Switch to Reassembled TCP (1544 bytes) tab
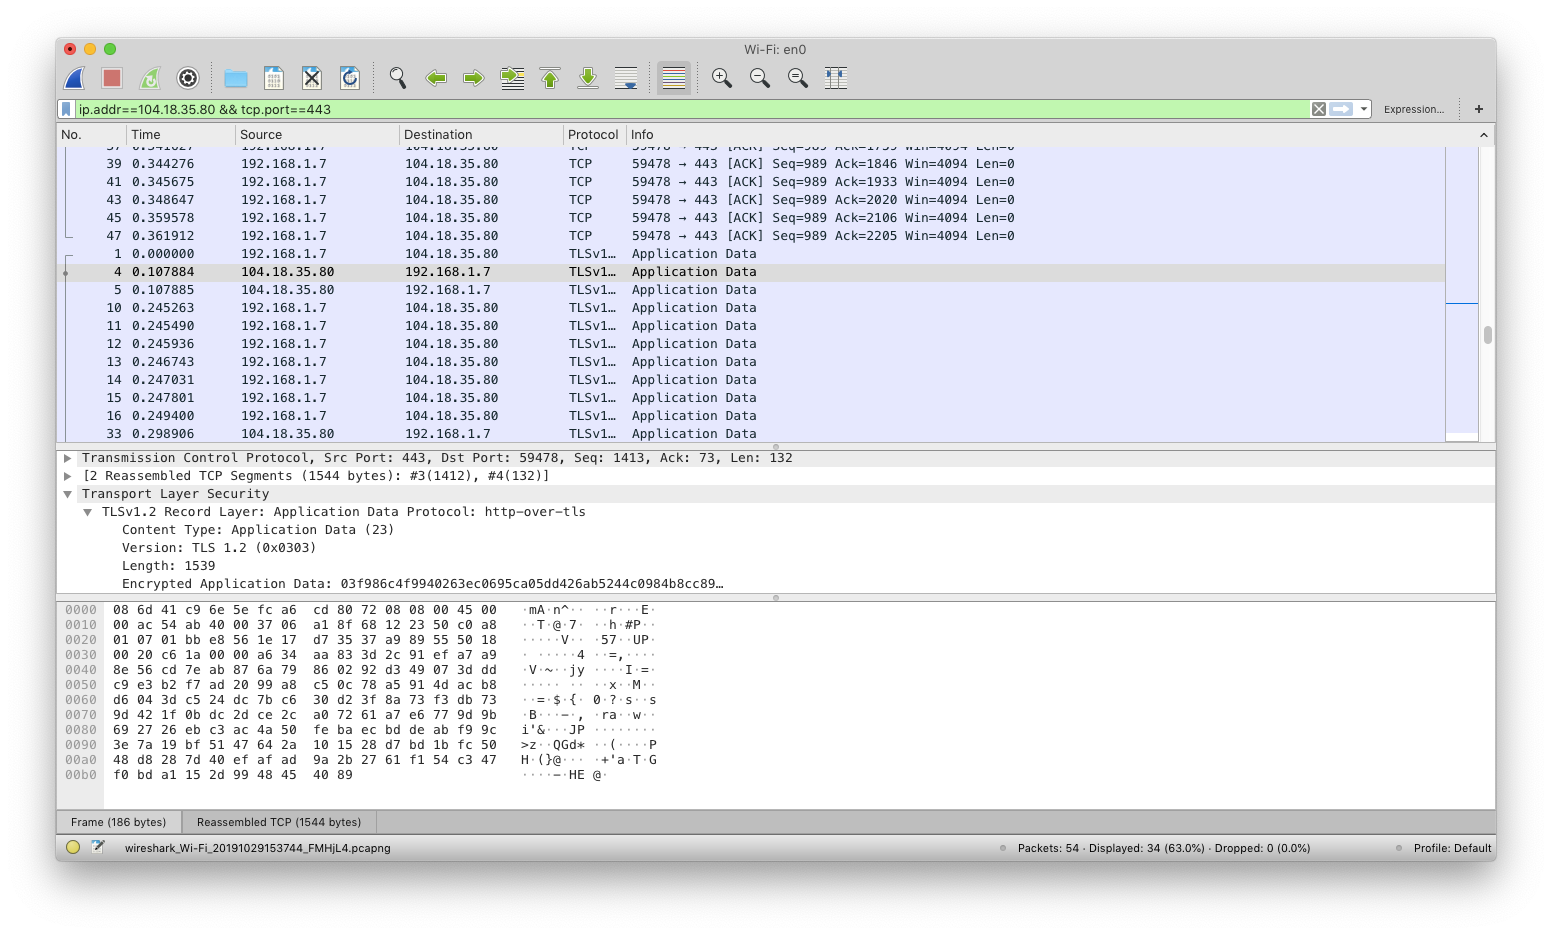Image resolution: width=1552 pixels, height=935 pixels. coord(279,822)
